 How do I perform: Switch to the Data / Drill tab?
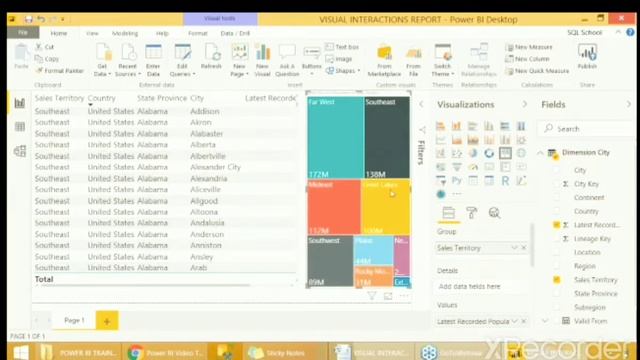coord(235,33)
